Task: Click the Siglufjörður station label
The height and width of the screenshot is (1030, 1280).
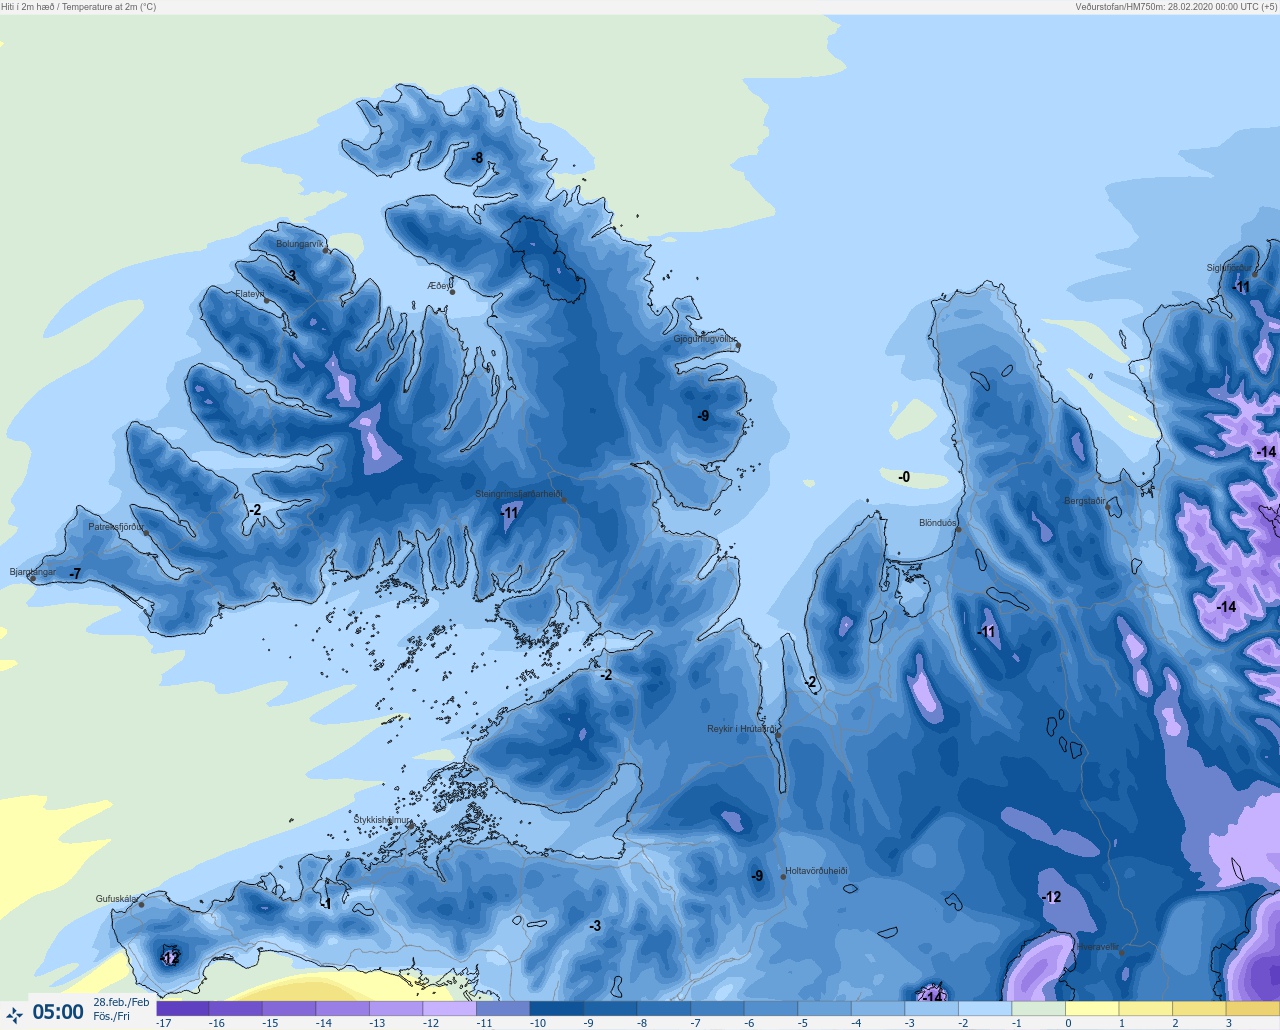Action: coord(1229,268)
